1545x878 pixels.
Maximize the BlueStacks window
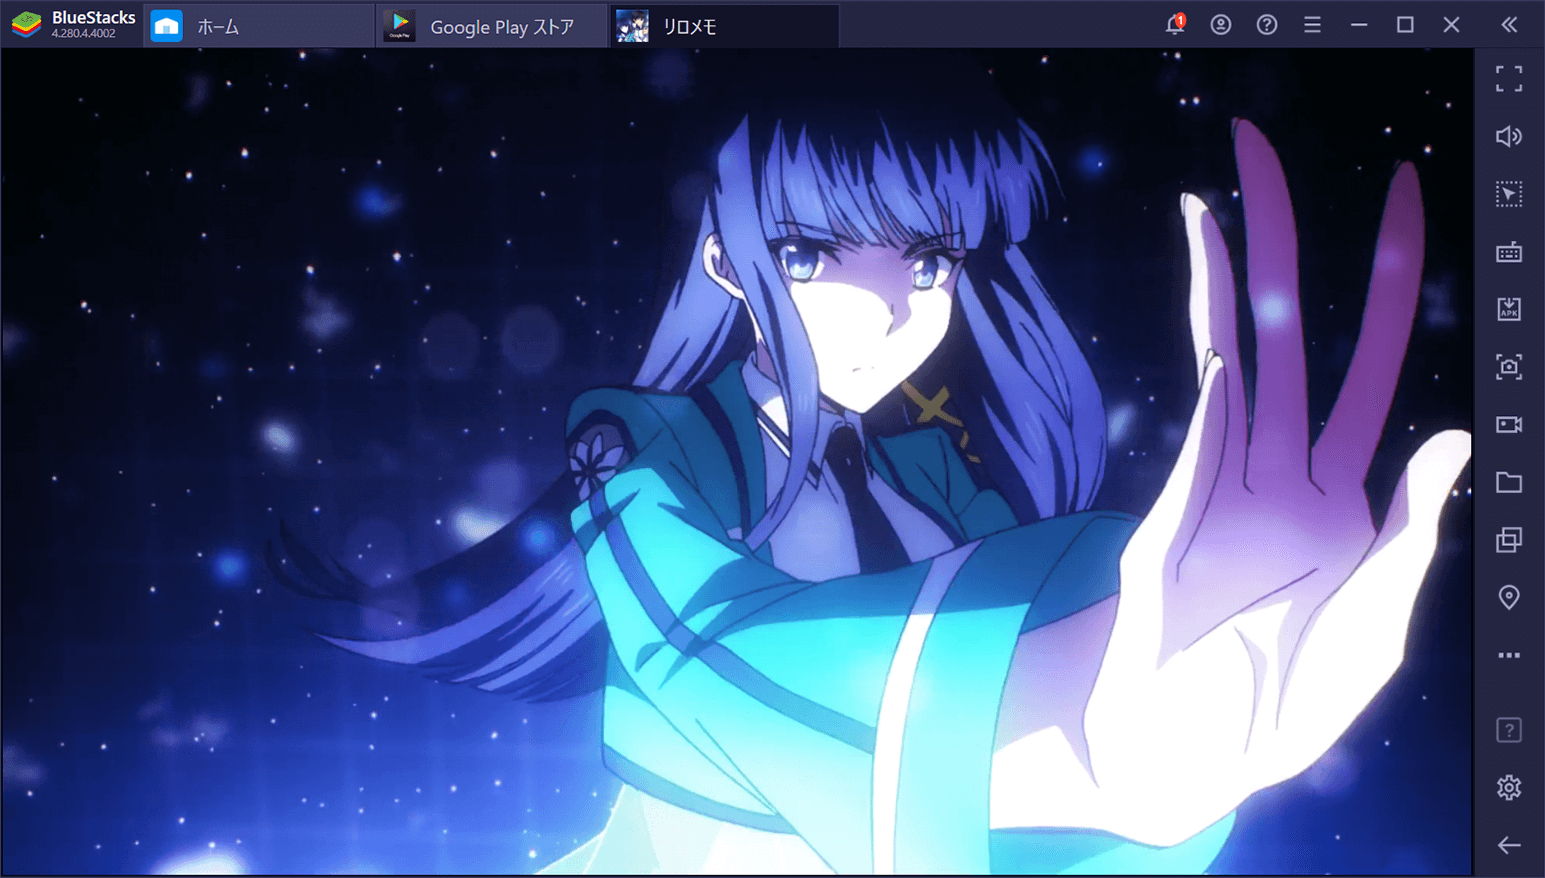[x=1405, y=25]
